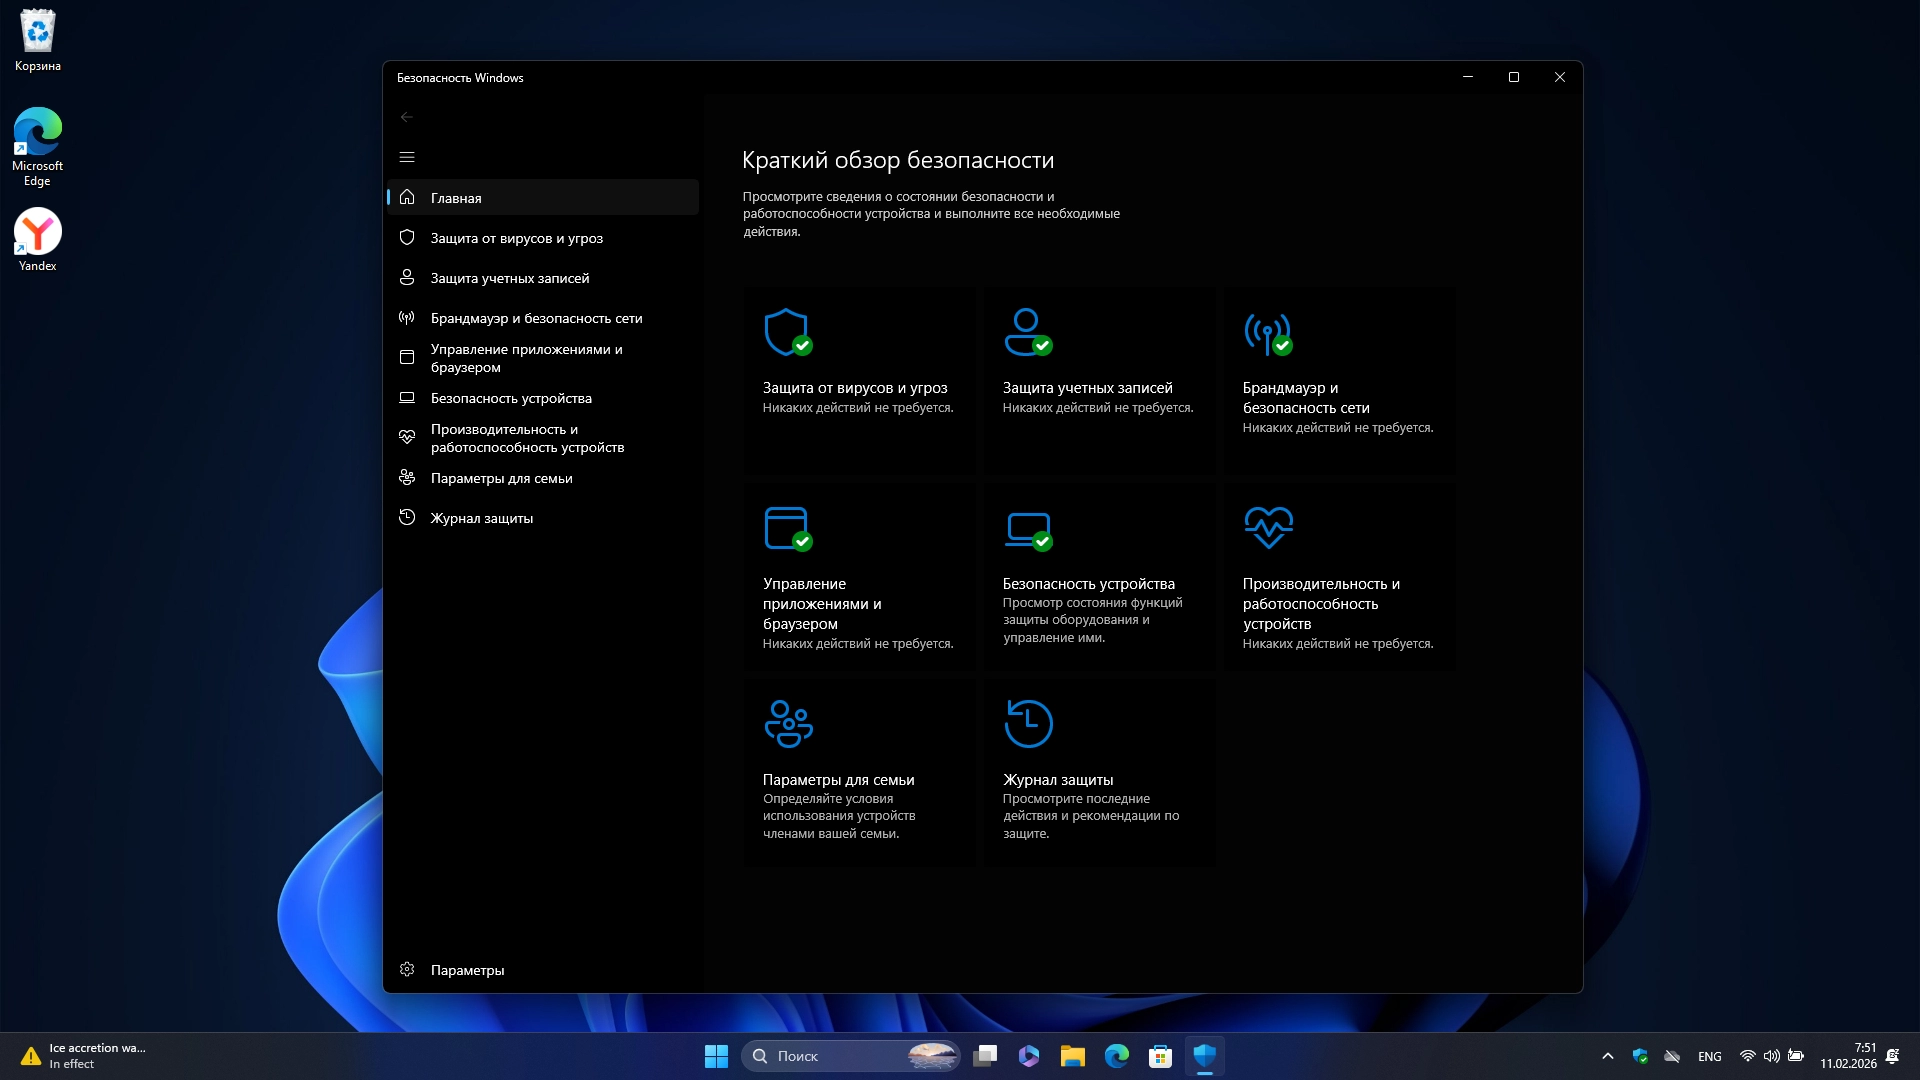Open firewall and network security antenna tile icon
Screen dimensions: 1920x1080
click(x=1267, y=332)
